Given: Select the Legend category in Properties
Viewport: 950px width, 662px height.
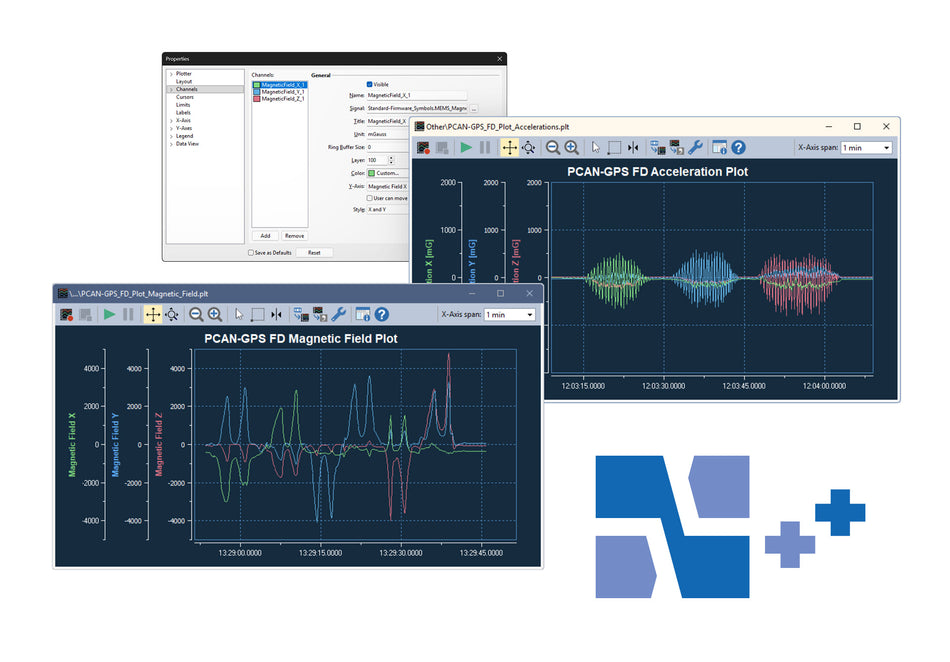Looking at the screenshot, I should click(185, 135).
